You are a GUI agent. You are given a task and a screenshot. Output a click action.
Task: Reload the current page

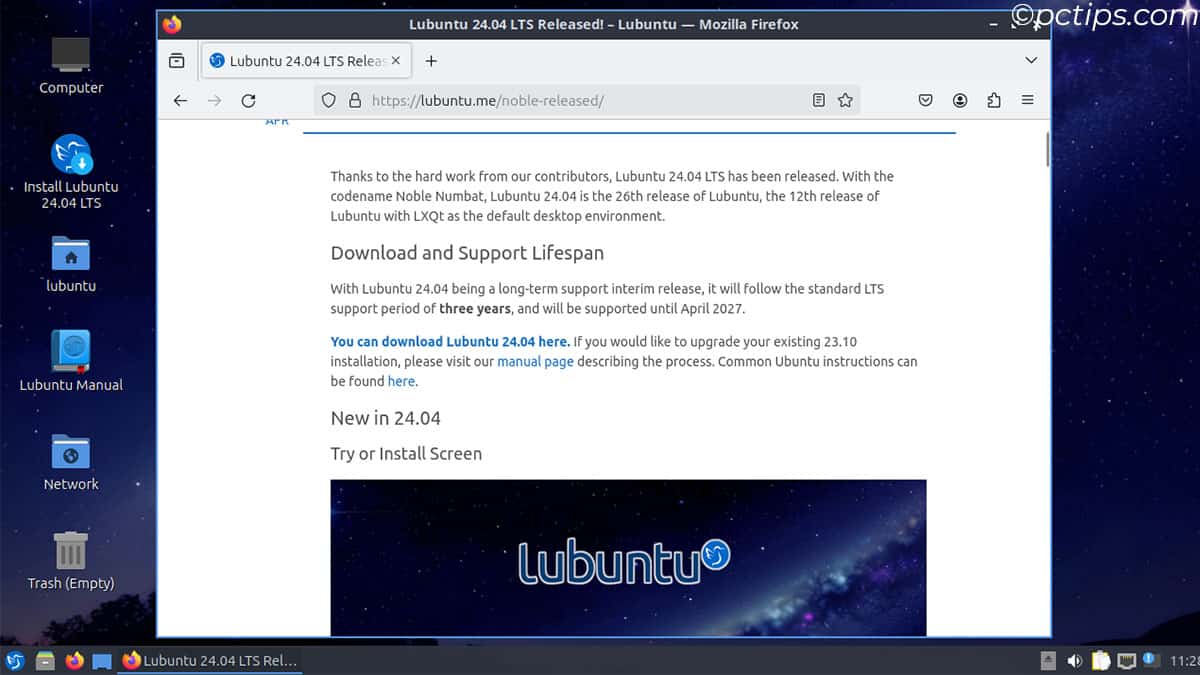point(248,100)
